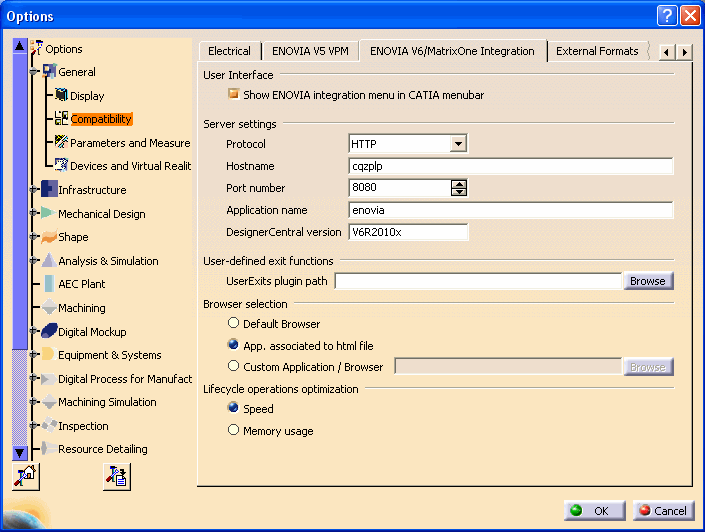Expand the Digital Mockup node
Image resolution: width=705 pixels, height=532 pixels.
point(34,331)
